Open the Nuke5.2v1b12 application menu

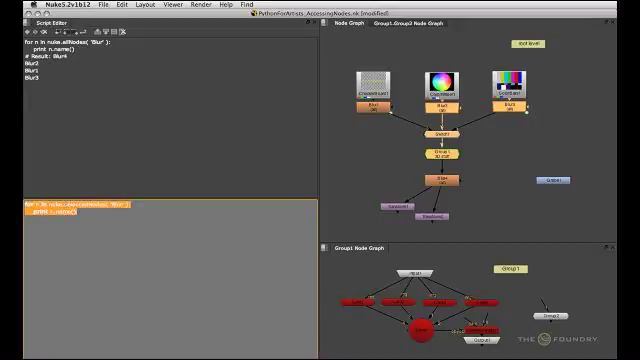pyautogui.click(x=68, y=4)
